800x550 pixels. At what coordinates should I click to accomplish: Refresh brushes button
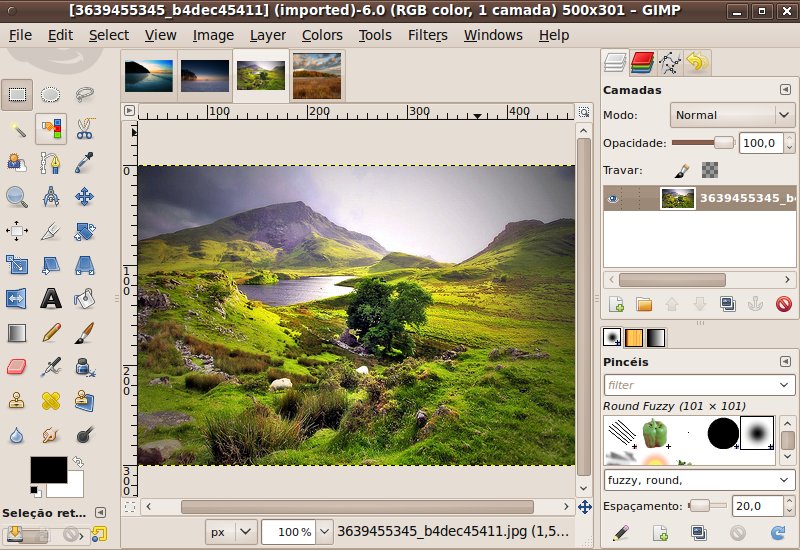coord(778,533)
